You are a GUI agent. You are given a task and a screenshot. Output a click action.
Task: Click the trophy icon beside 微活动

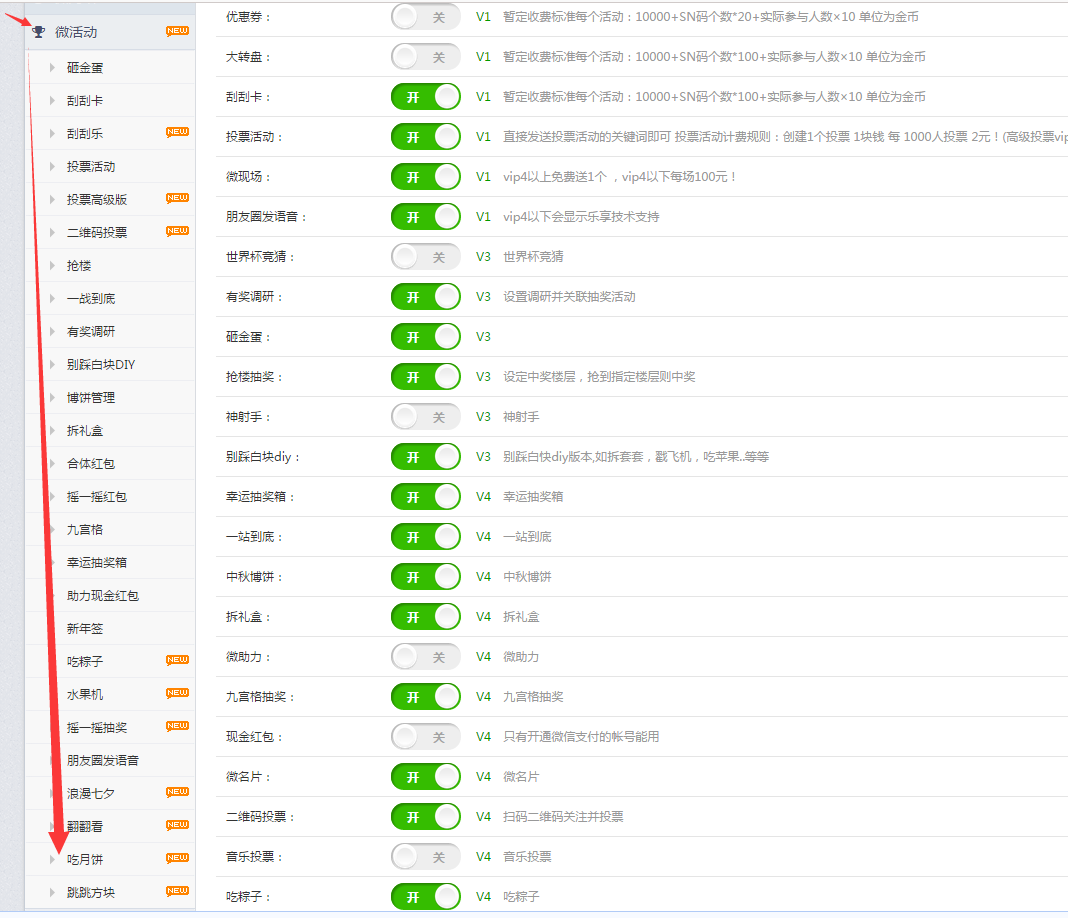(38, 32)
